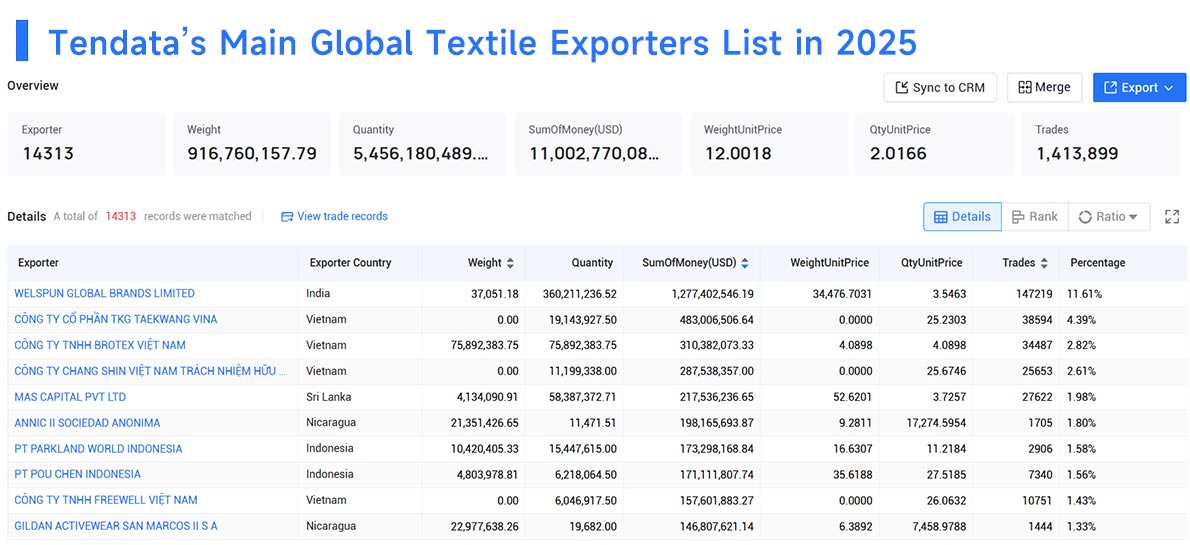Switch to the Rank view tab
The image size is (1190, 545).
(x=1034, y=216)
